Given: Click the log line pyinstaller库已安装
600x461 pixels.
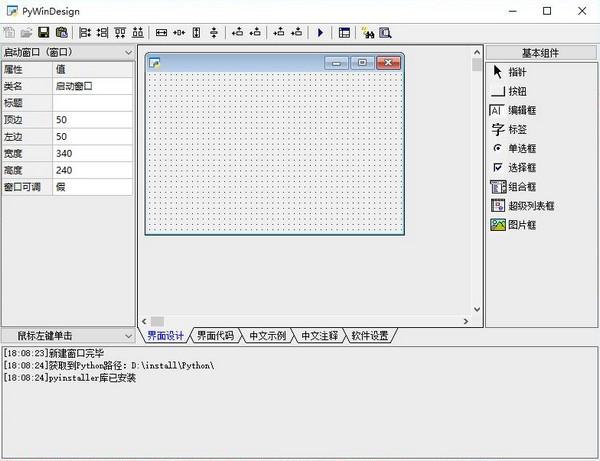Looking at the screenshot, I should tap(70, 378).
